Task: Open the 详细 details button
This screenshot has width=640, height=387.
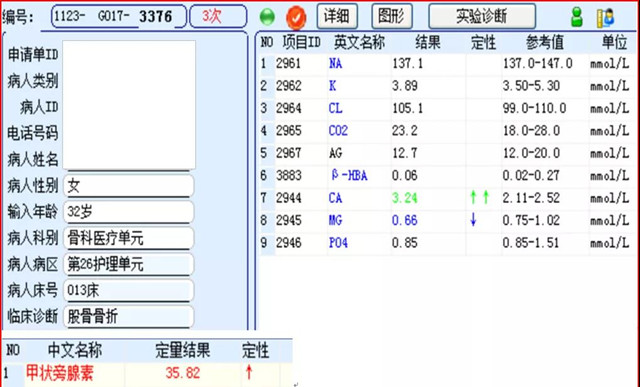Action: (x=337, y=16)
